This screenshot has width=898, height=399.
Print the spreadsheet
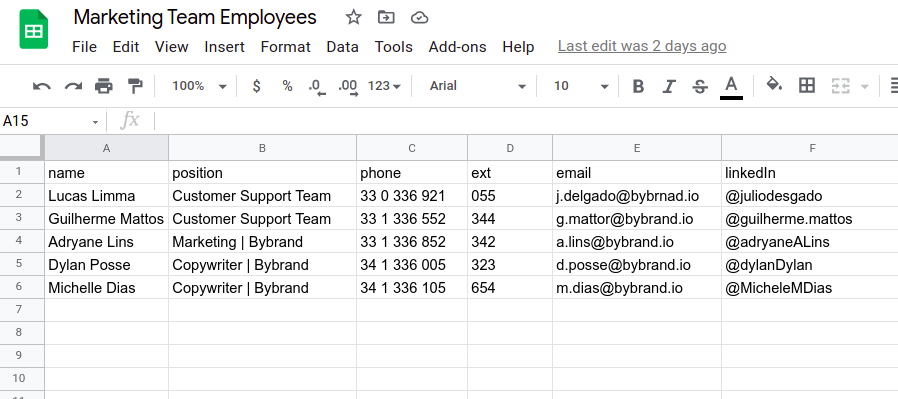[104, 86]
